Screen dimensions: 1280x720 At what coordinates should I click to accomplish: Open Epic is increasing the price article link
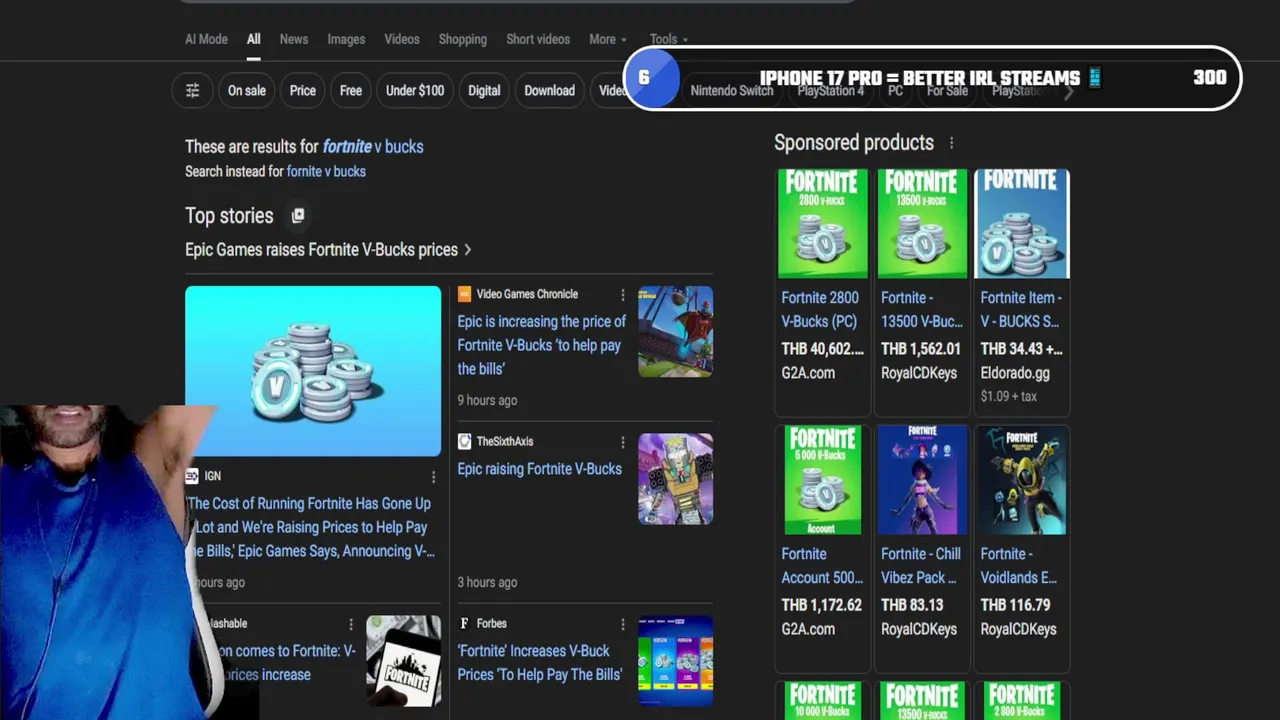[541, 345]
